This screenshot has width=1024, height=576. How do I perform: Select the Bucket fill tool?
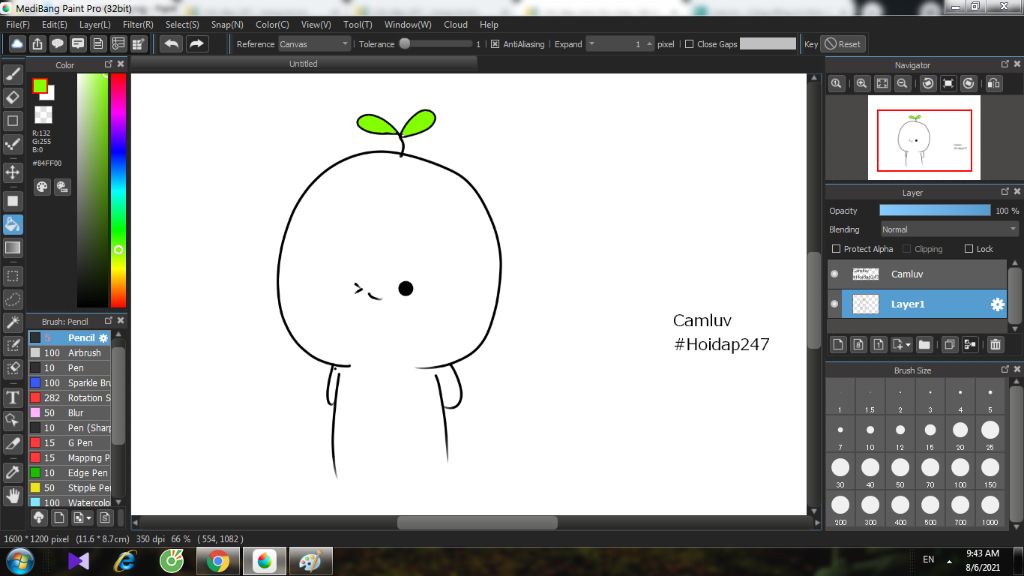12,225
